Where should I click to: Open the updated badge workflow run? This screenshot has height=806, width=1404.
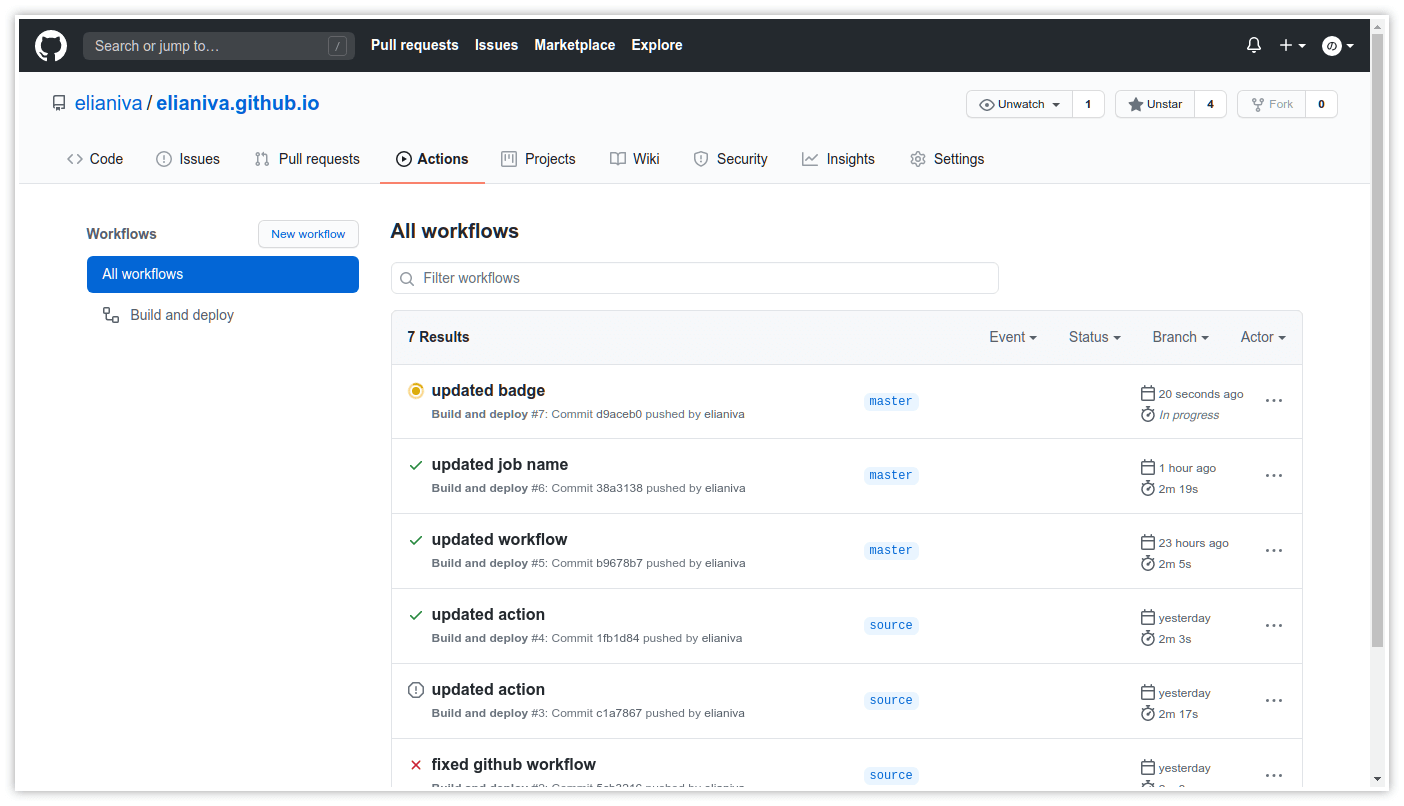tap(488, 390)
